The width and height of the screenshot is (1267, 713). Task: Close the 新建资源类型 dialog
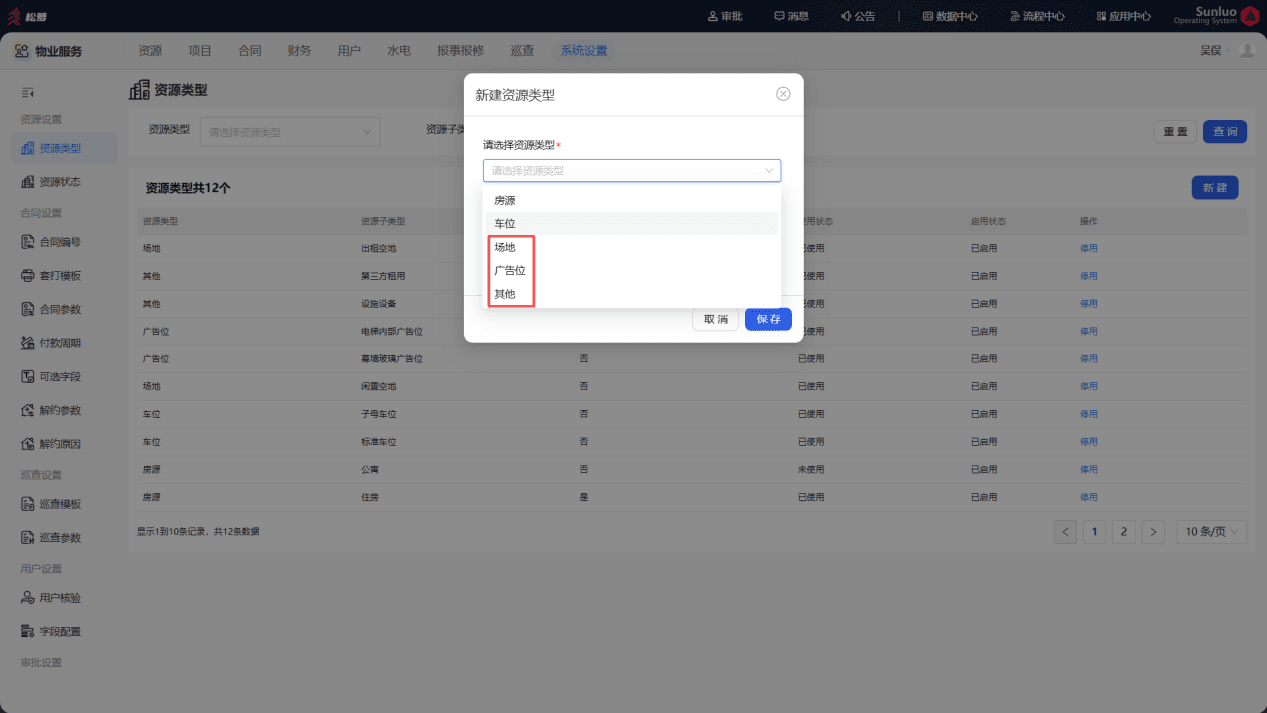[783, 94]
